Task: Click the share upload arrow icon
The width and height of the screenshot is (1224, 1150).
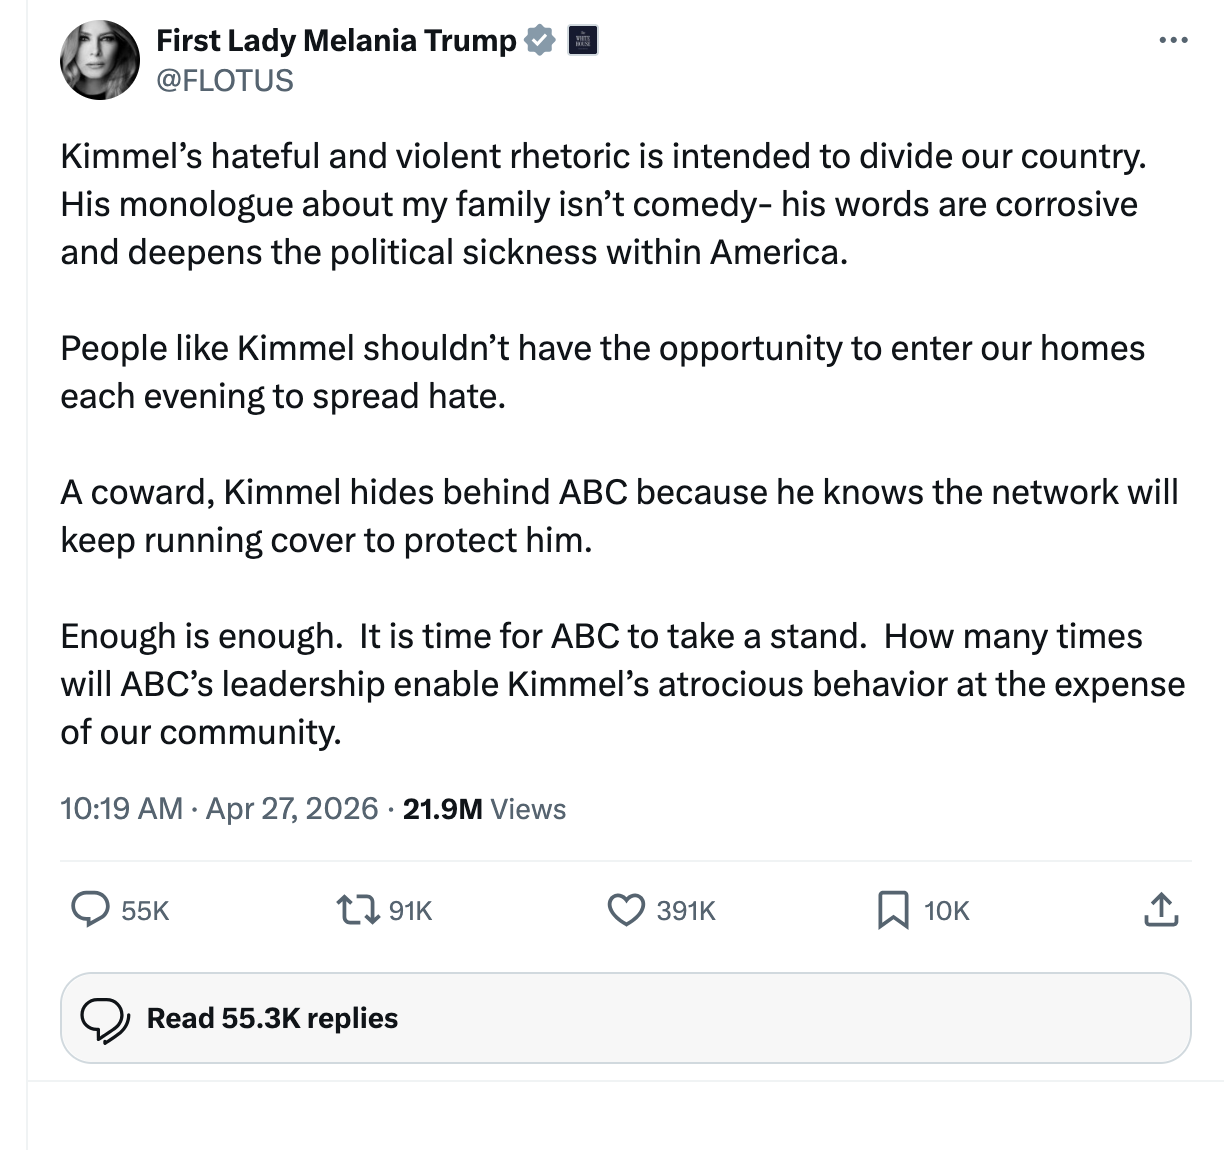Action: click(x=1160, y=909)
